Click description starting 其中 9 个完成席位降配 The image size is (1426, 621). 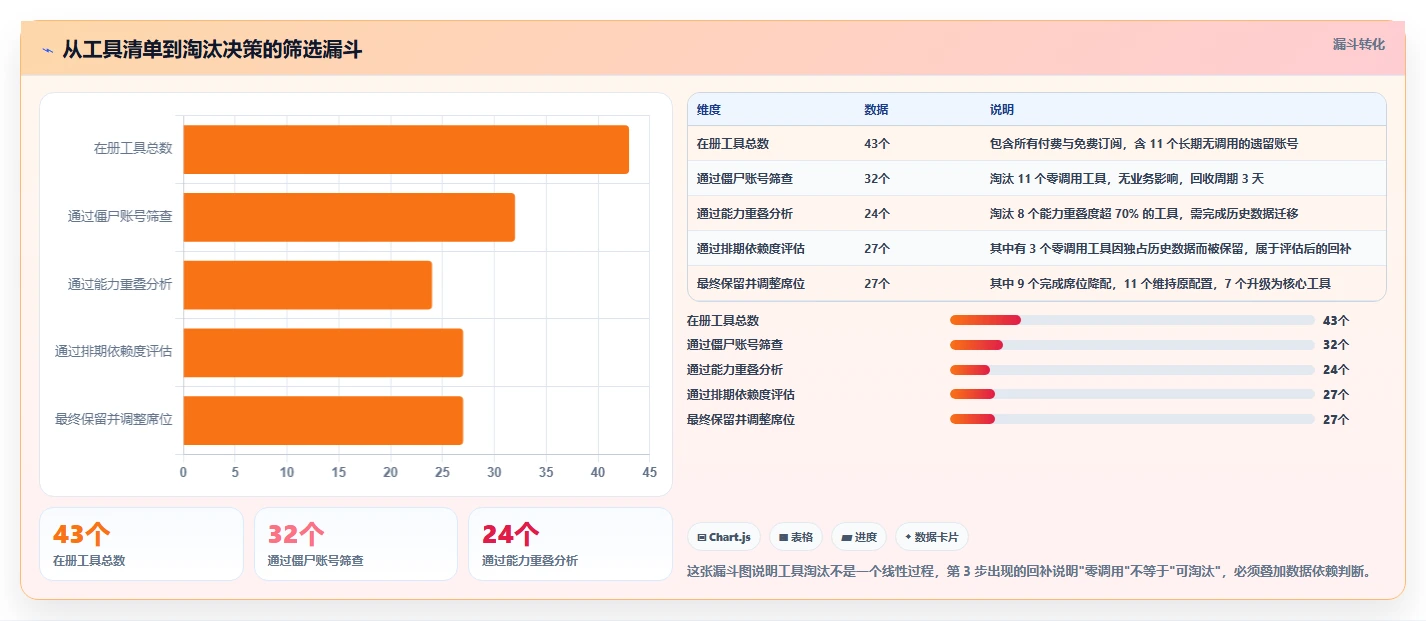(x=1160, y=284)
